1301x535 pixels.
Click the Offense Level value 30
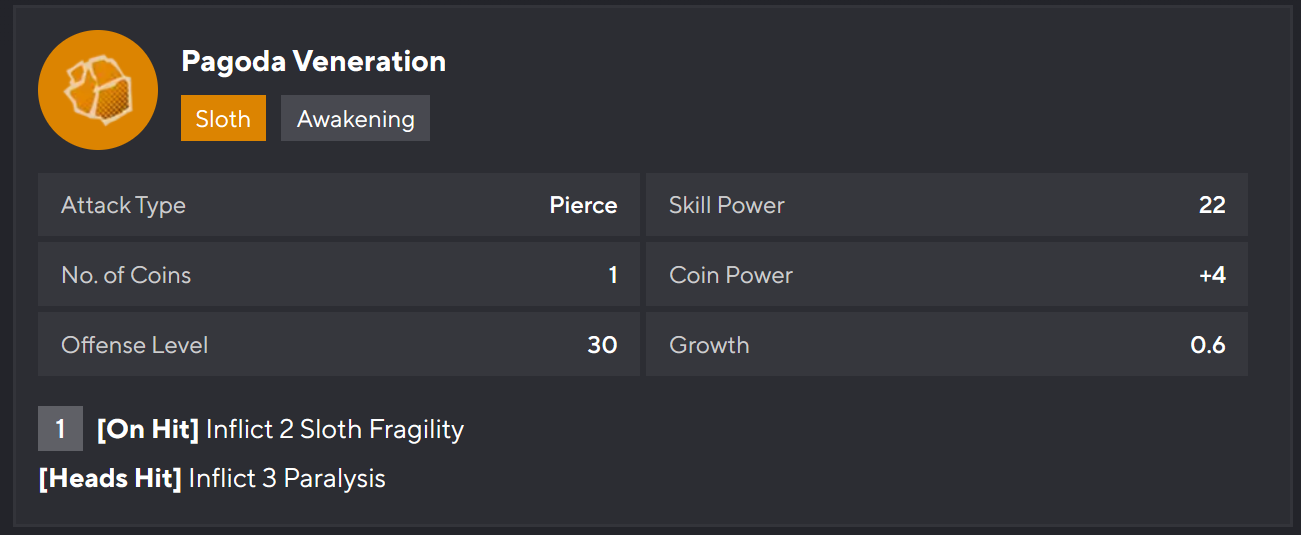pyautogui.click(x=602, y=345)
